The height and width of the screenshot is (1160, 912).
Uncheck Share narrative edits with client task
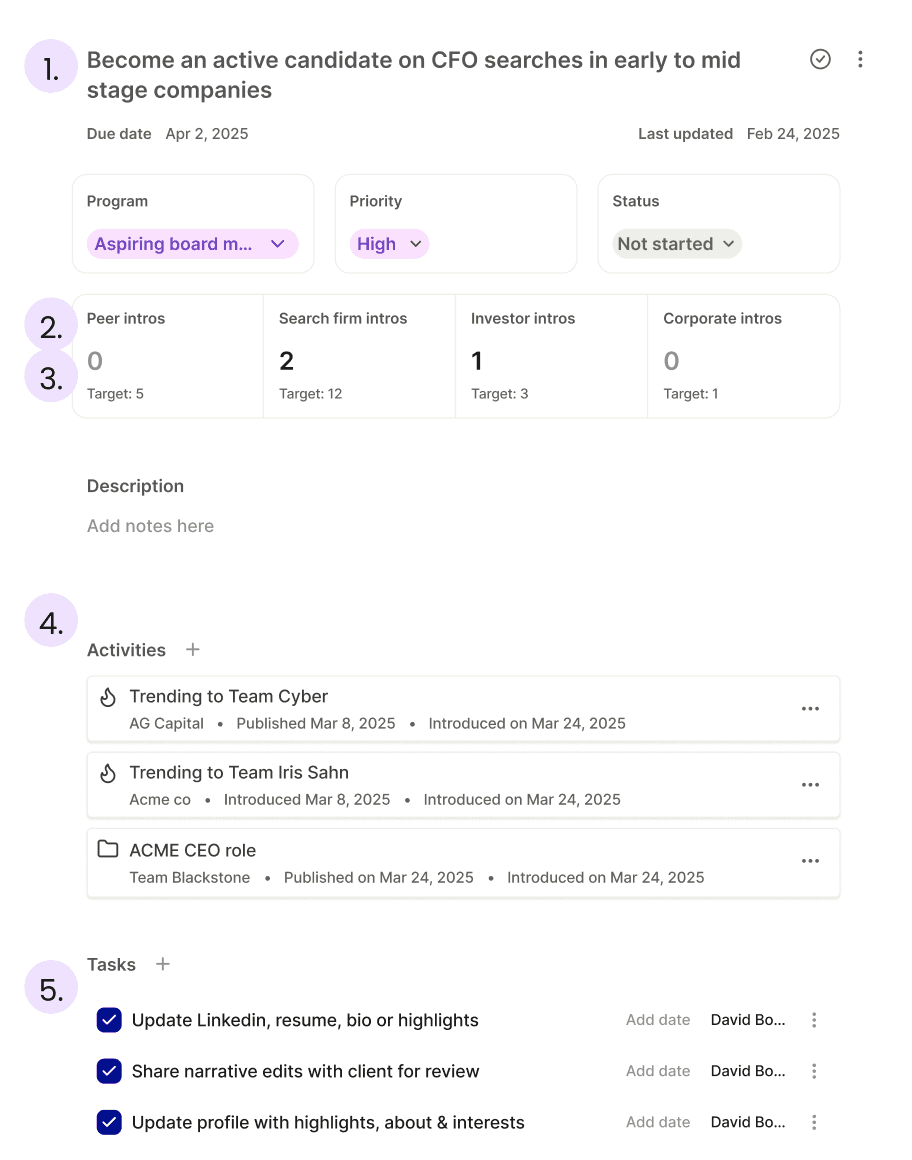point(109,1071)
